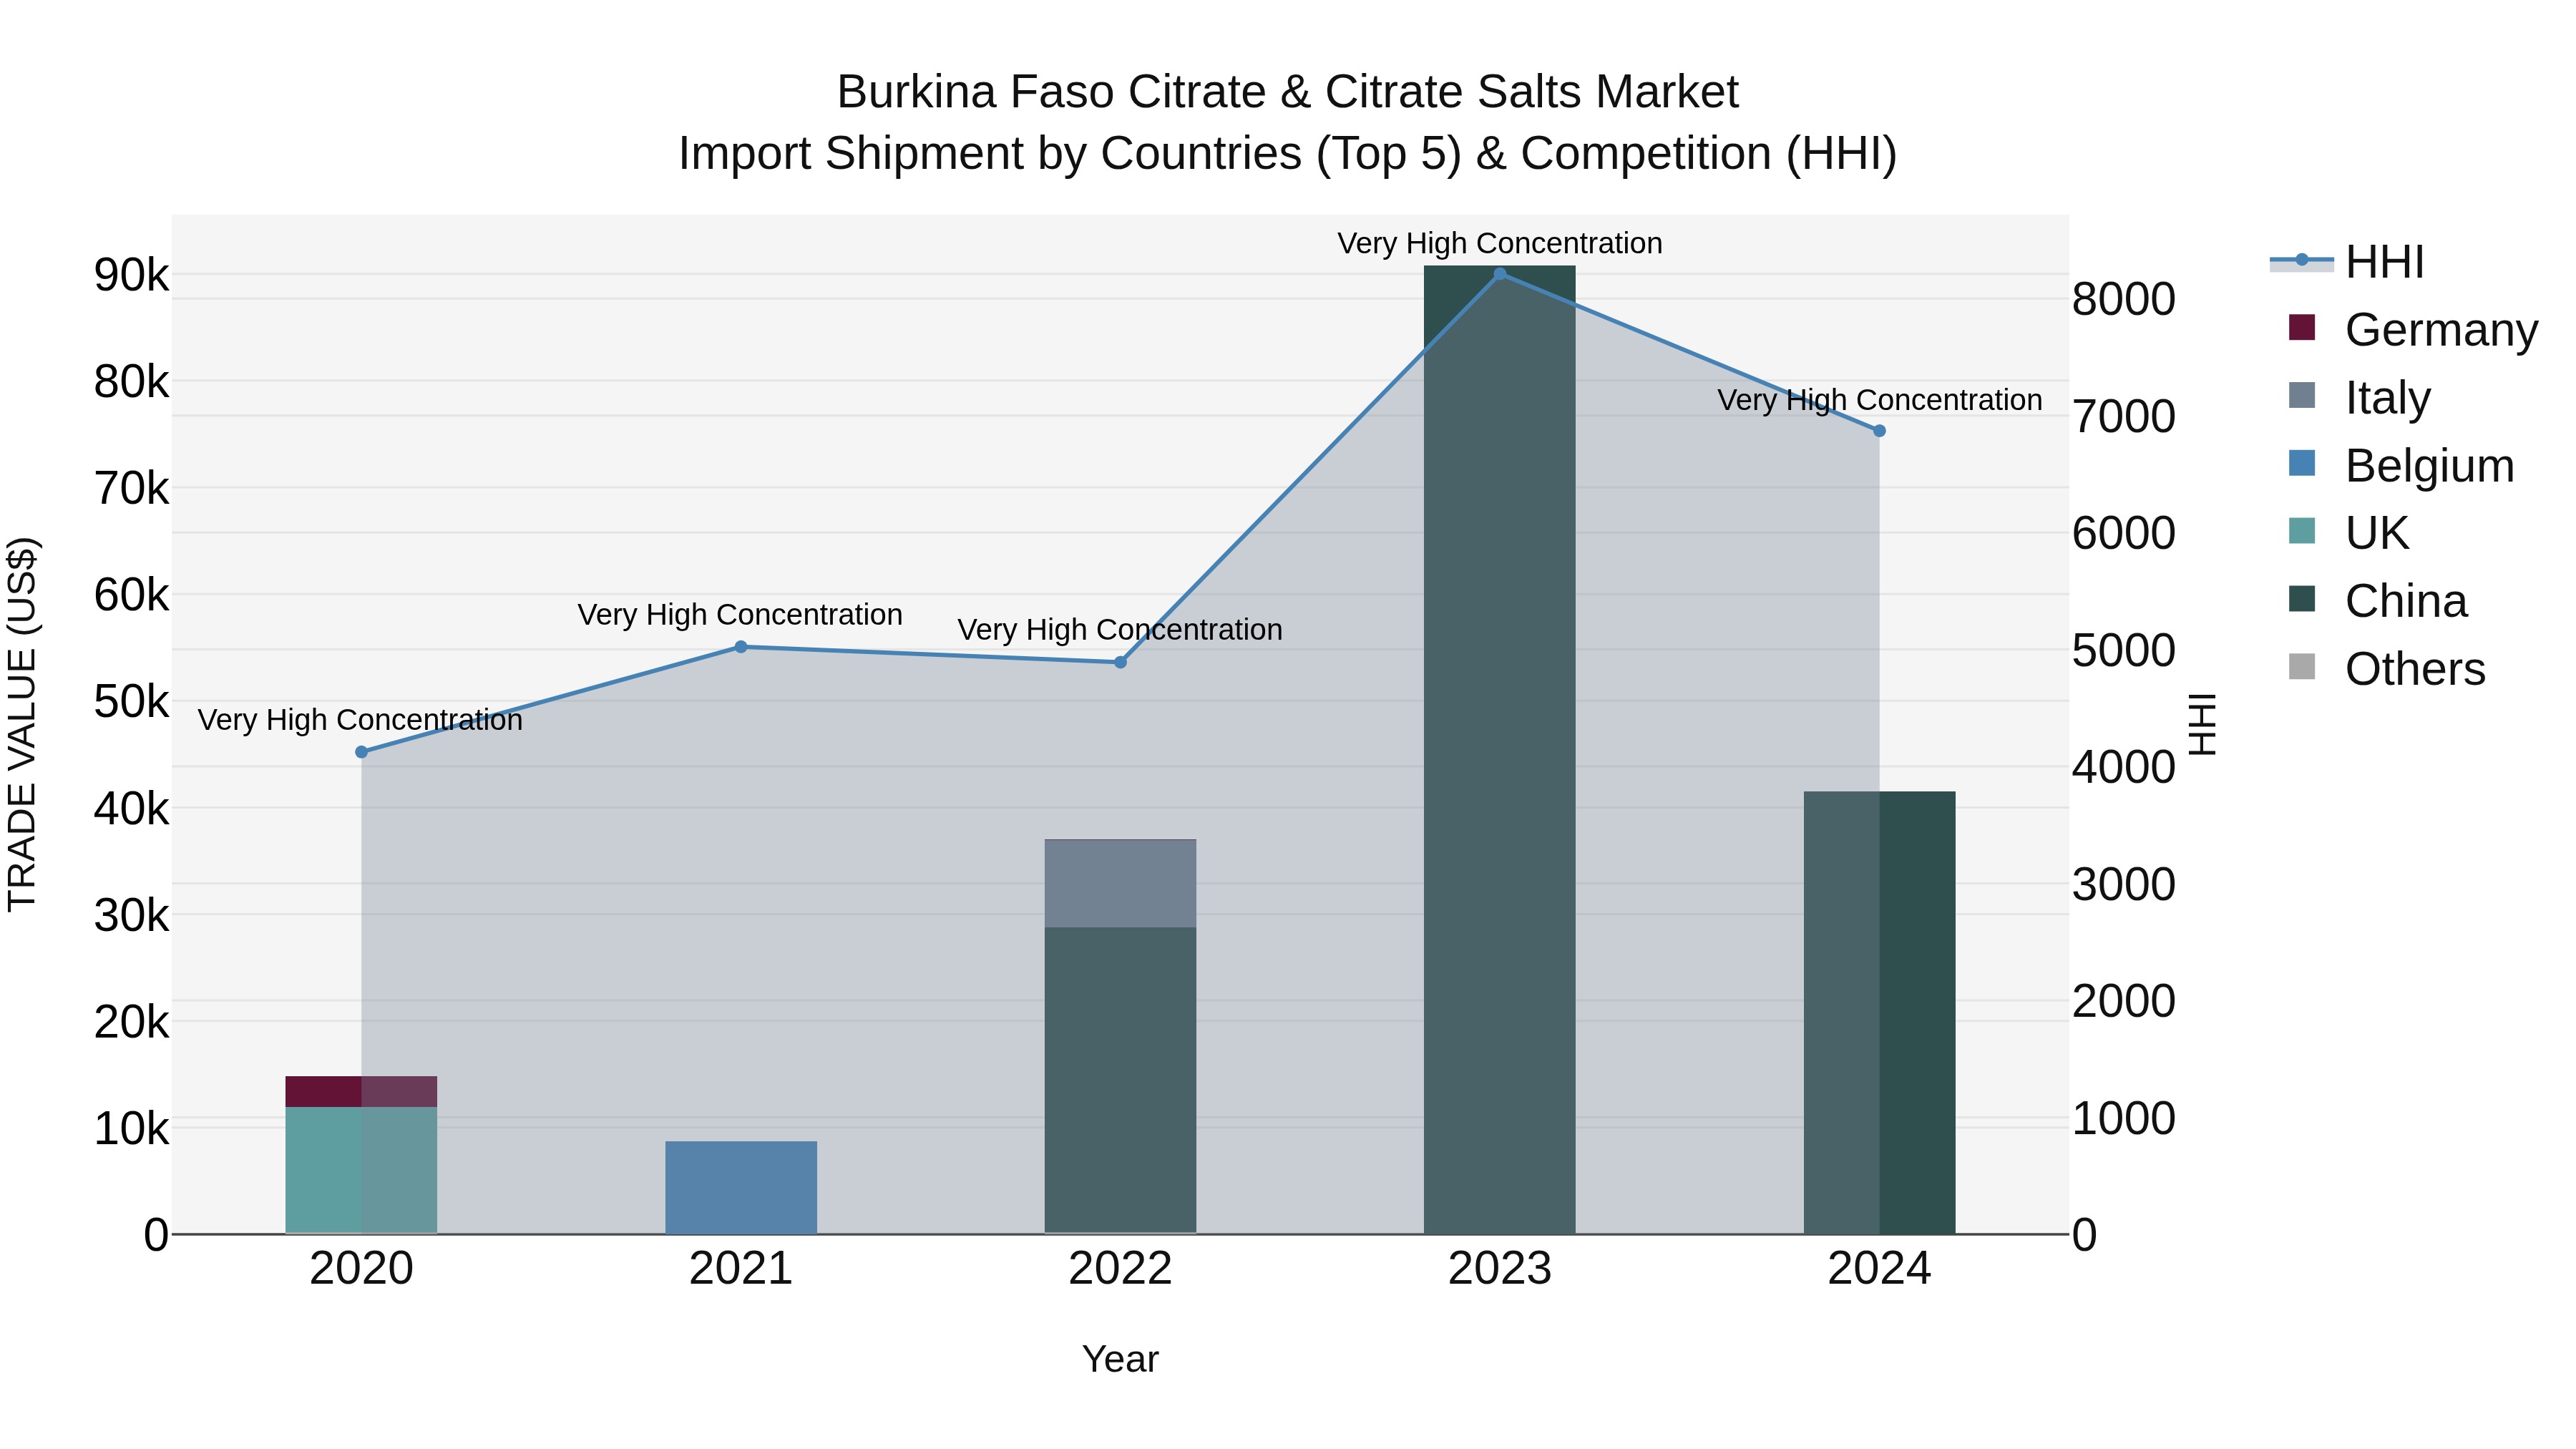Click the 'TRADE VALUE (US$)' axis title

click(22, 724)
